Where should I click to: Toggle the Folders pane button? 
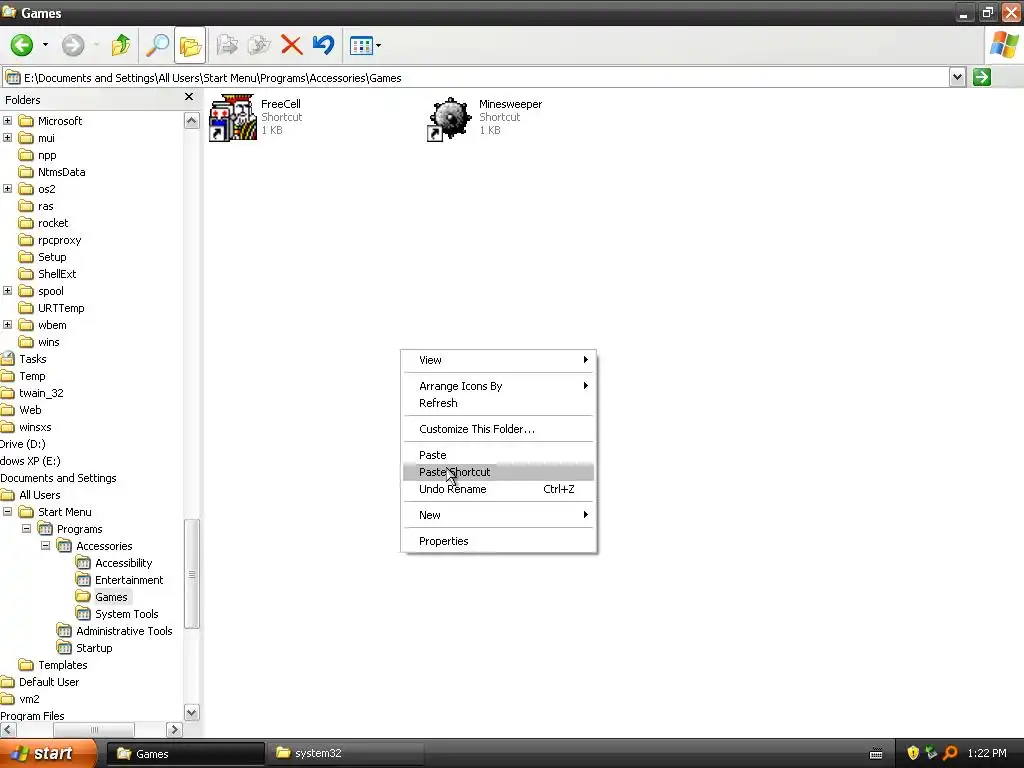(x=190, y=45)
